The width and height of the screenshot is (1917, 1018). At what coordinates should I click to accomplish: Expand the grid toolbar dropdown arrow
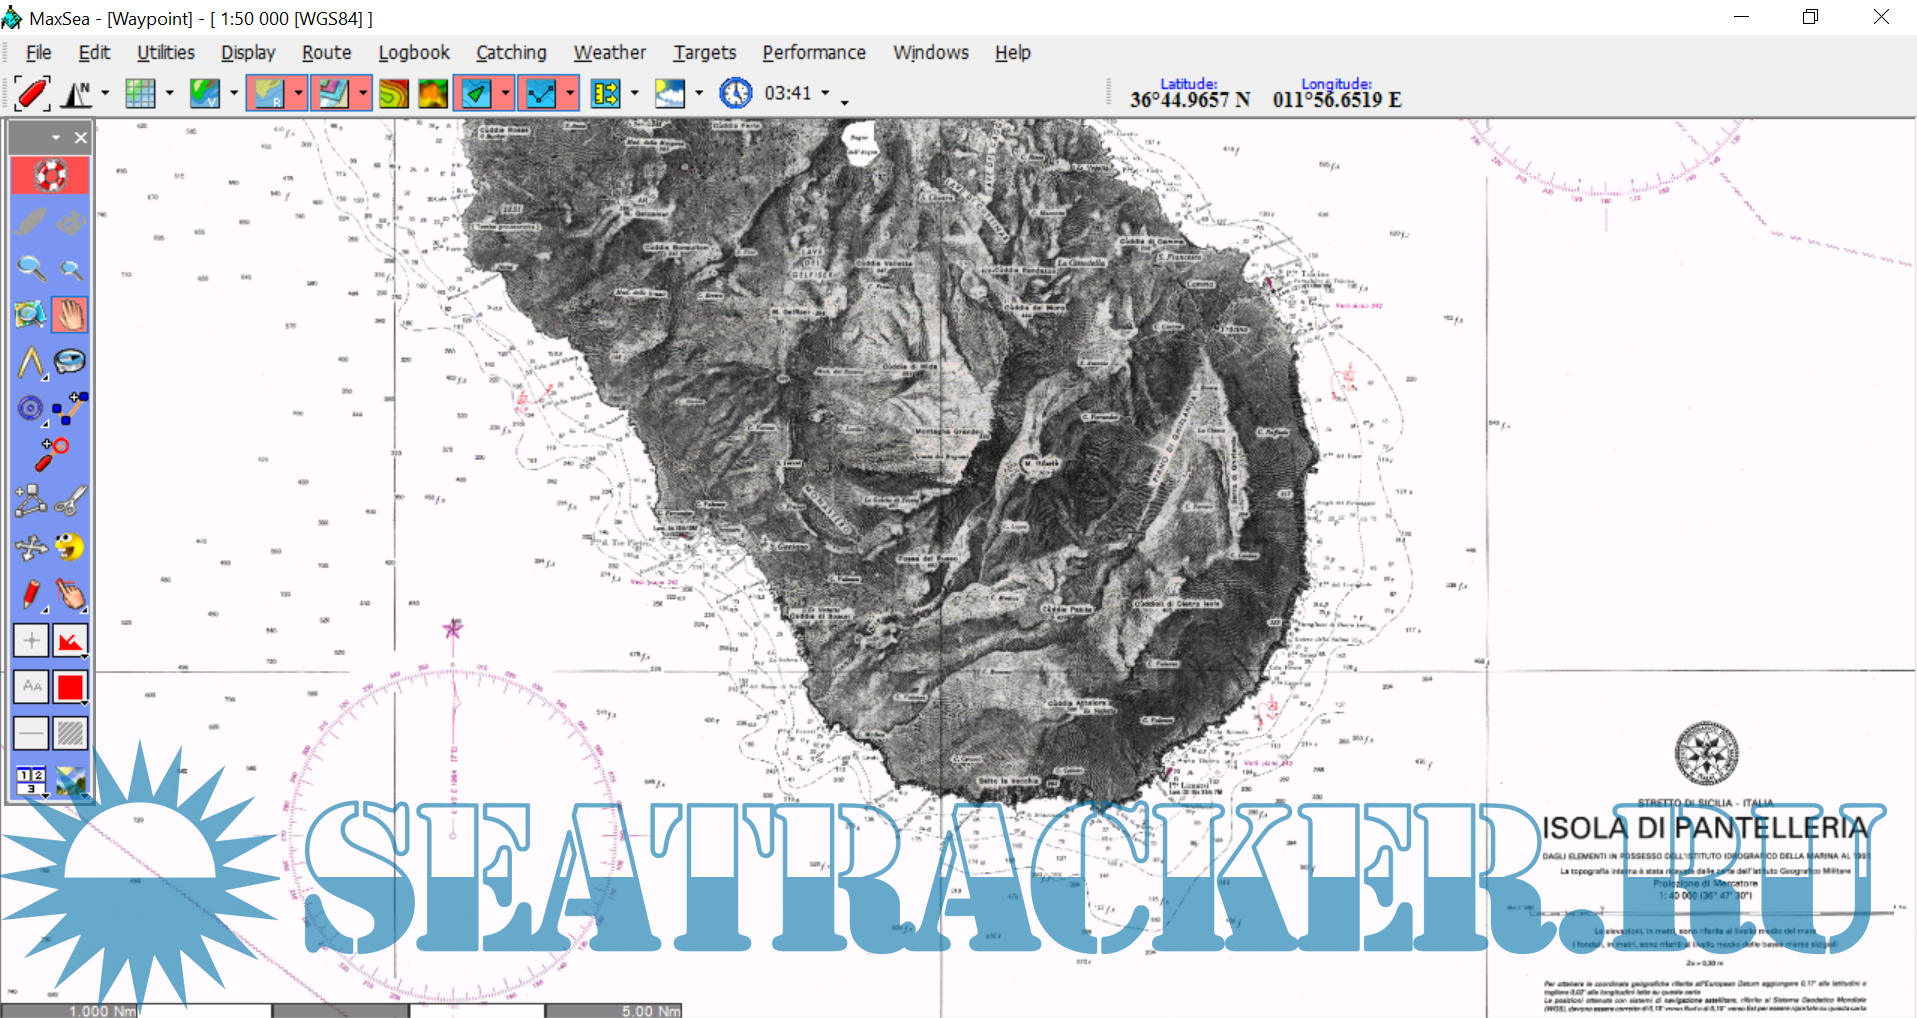pos(169,93)
